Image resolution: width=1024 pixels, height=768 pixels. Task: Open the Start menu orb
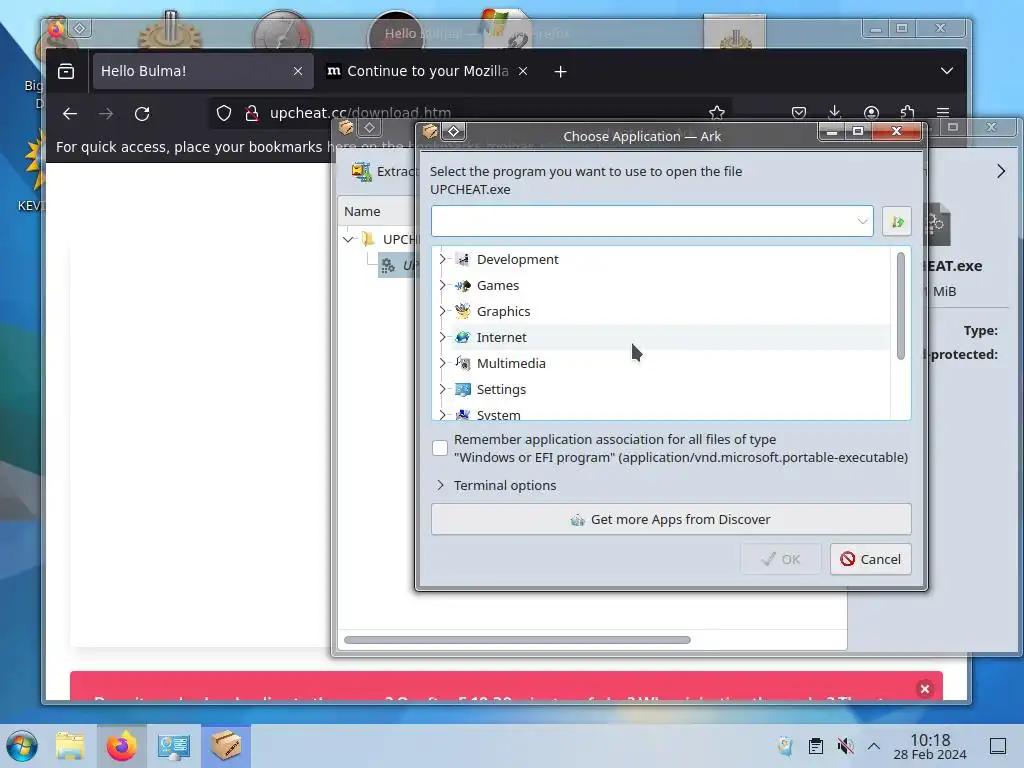(22, 746)
